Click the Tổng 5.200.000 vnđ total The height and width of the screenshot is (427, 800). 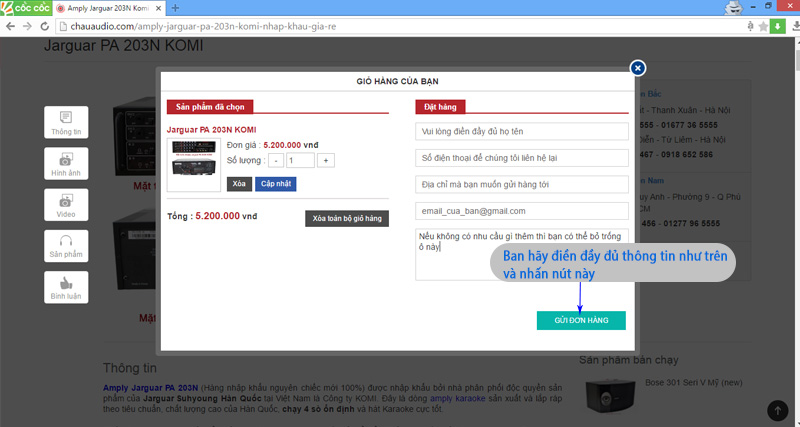(x=212, y=216)
